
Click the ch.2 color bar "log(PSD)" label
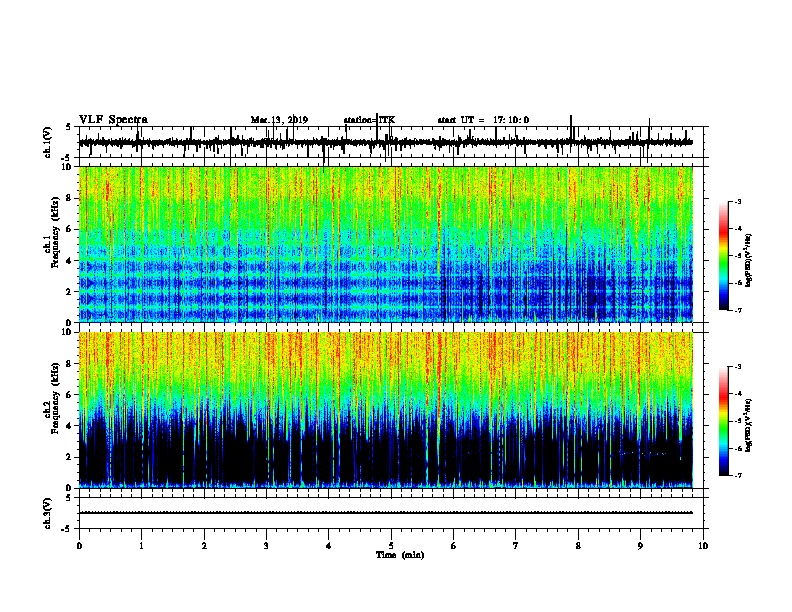click(749, 425)
